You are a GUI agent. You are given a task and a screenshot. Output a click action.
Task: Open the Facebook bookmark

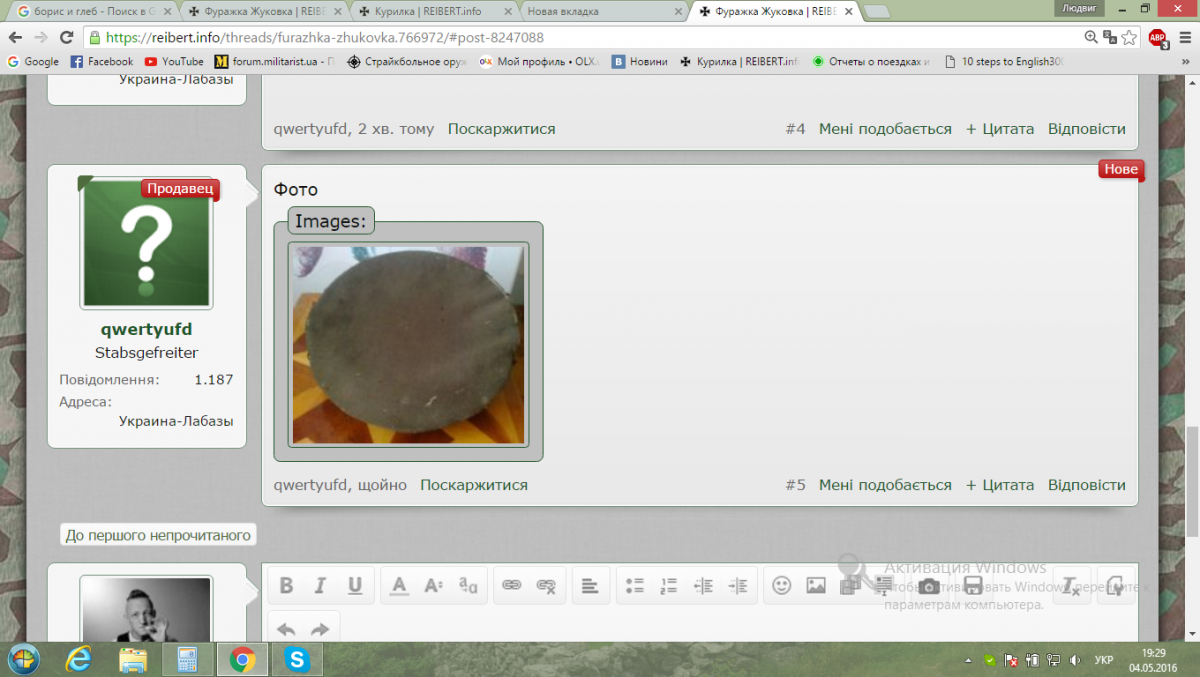point(102,61)
